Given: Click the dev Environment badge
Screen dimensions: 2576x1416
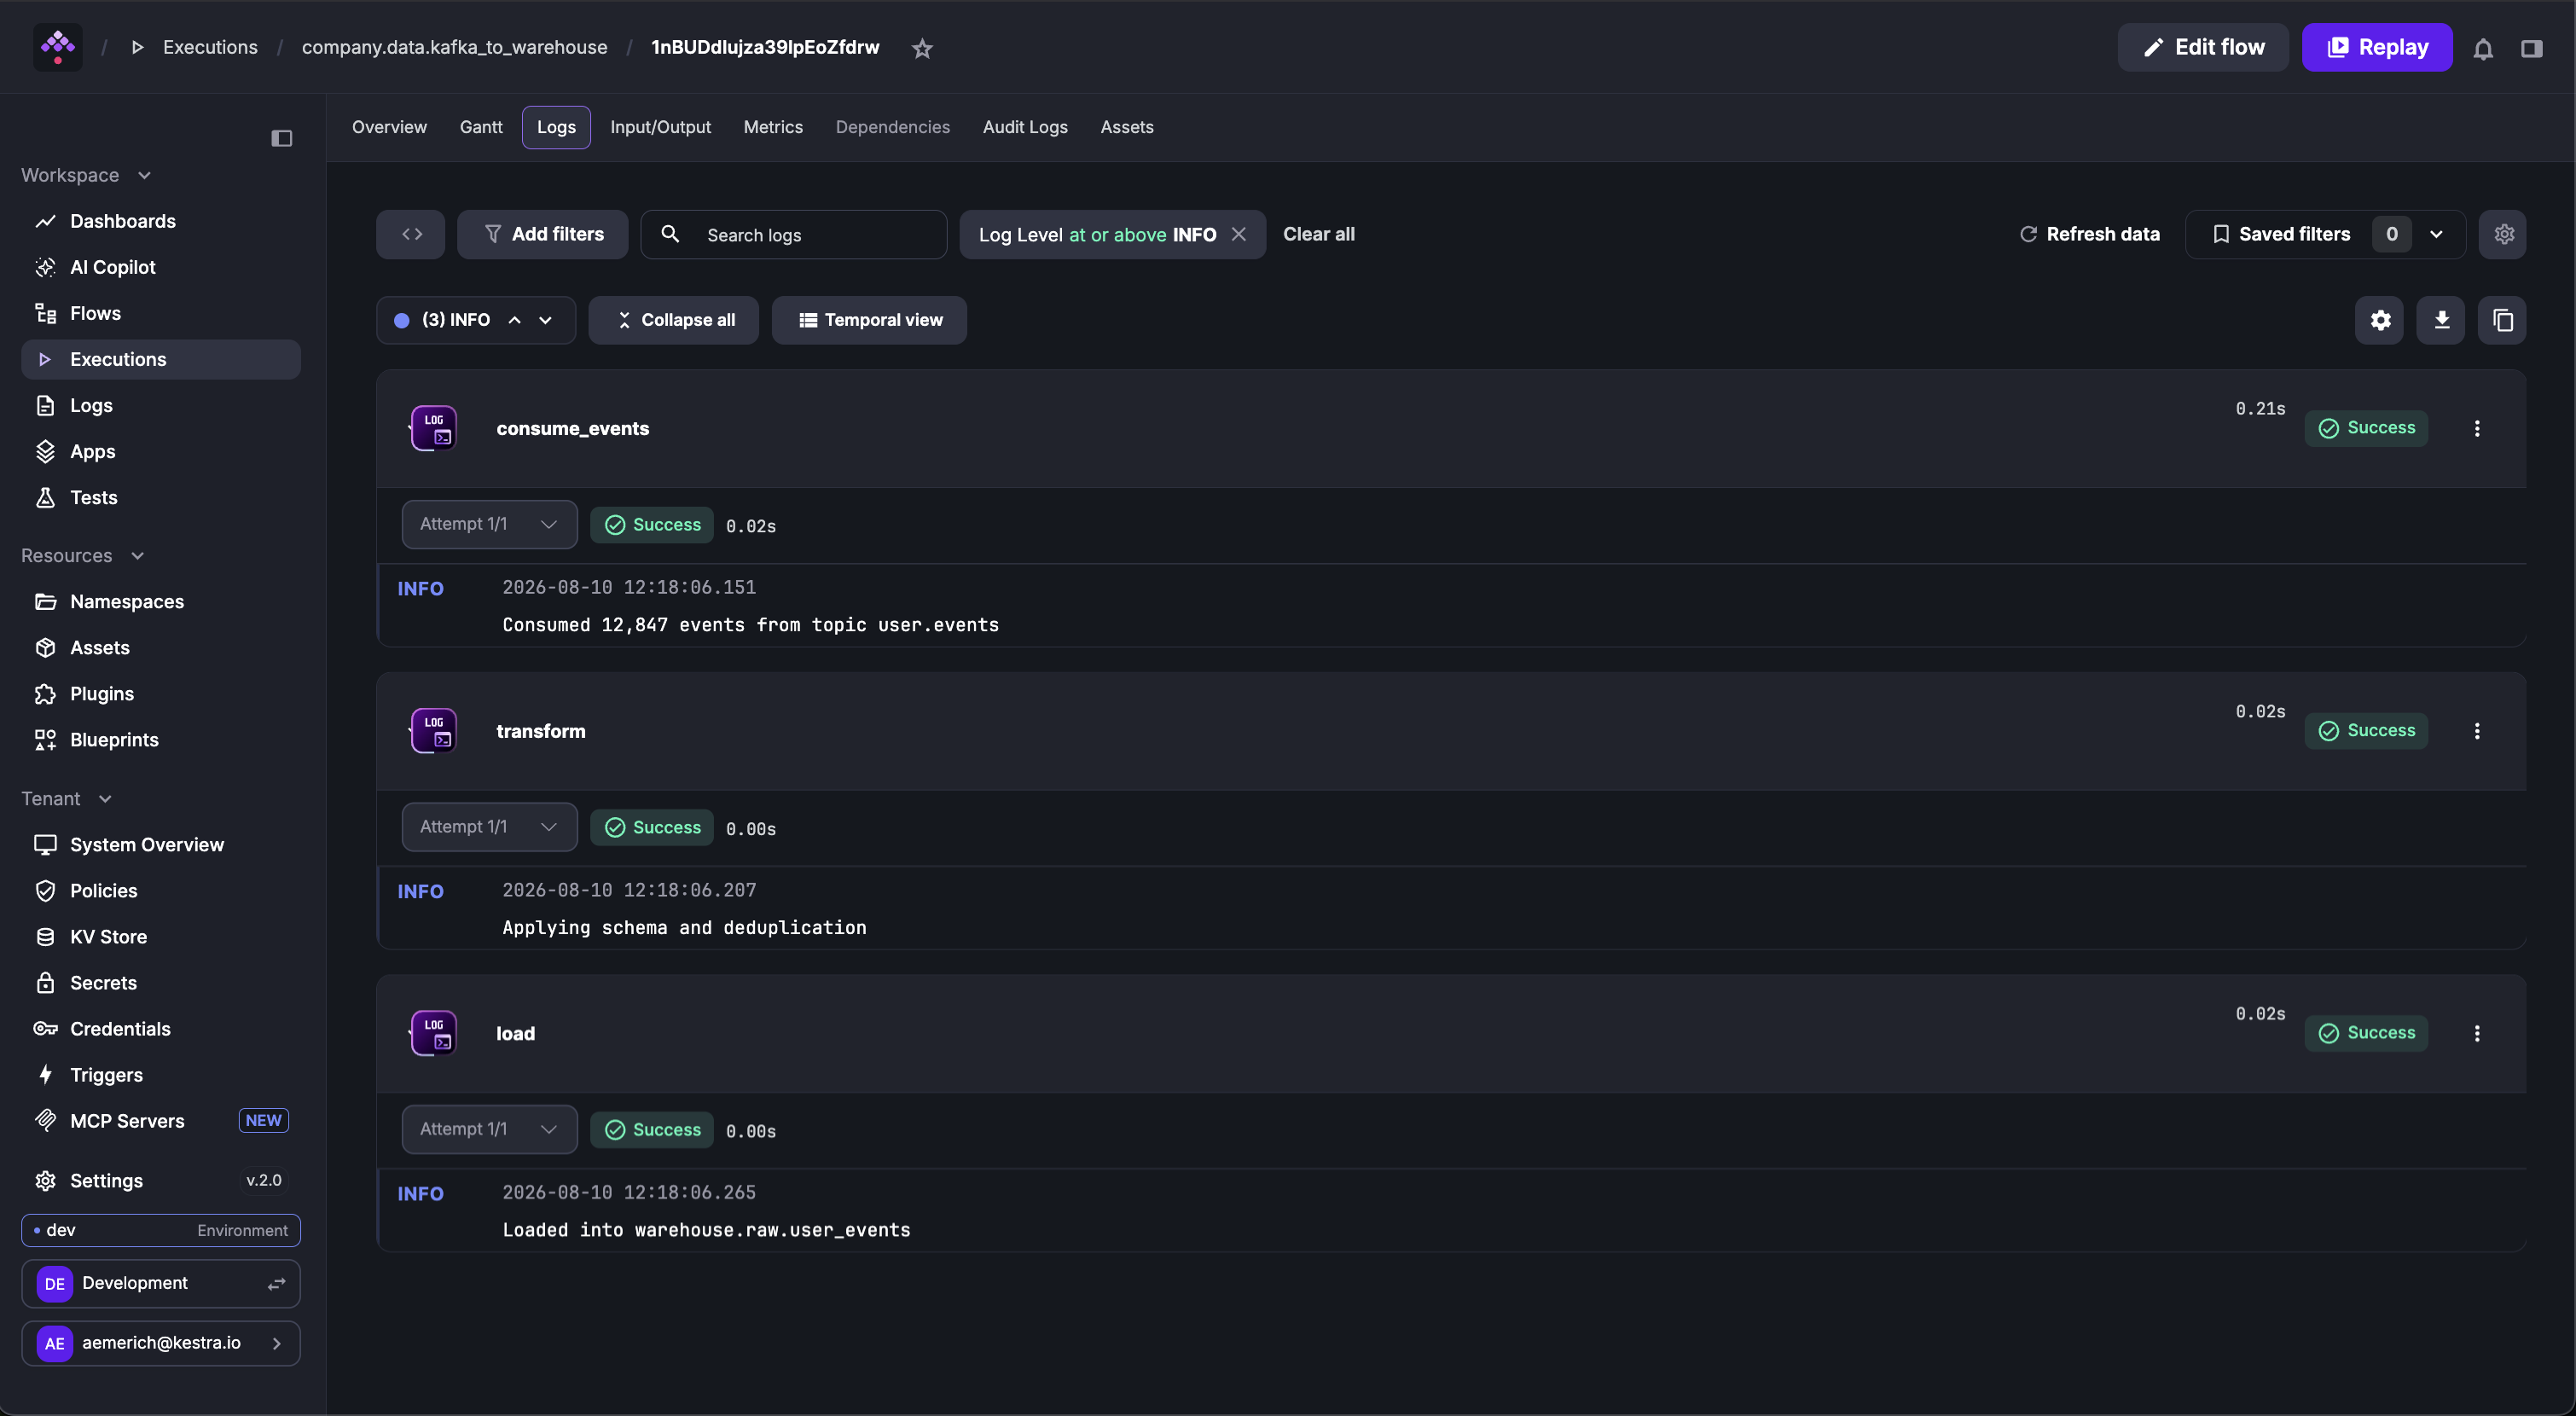Looking at the screenshot, I should coord(161,1230).
